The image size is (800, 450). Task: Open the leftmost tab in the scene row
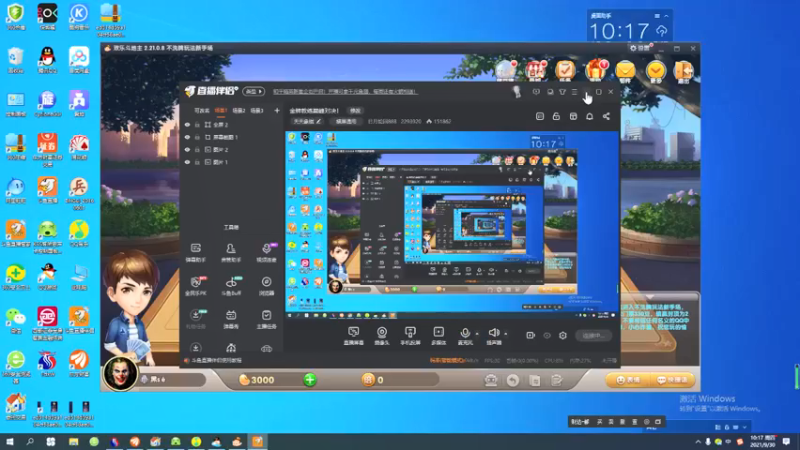click(202, 110)
